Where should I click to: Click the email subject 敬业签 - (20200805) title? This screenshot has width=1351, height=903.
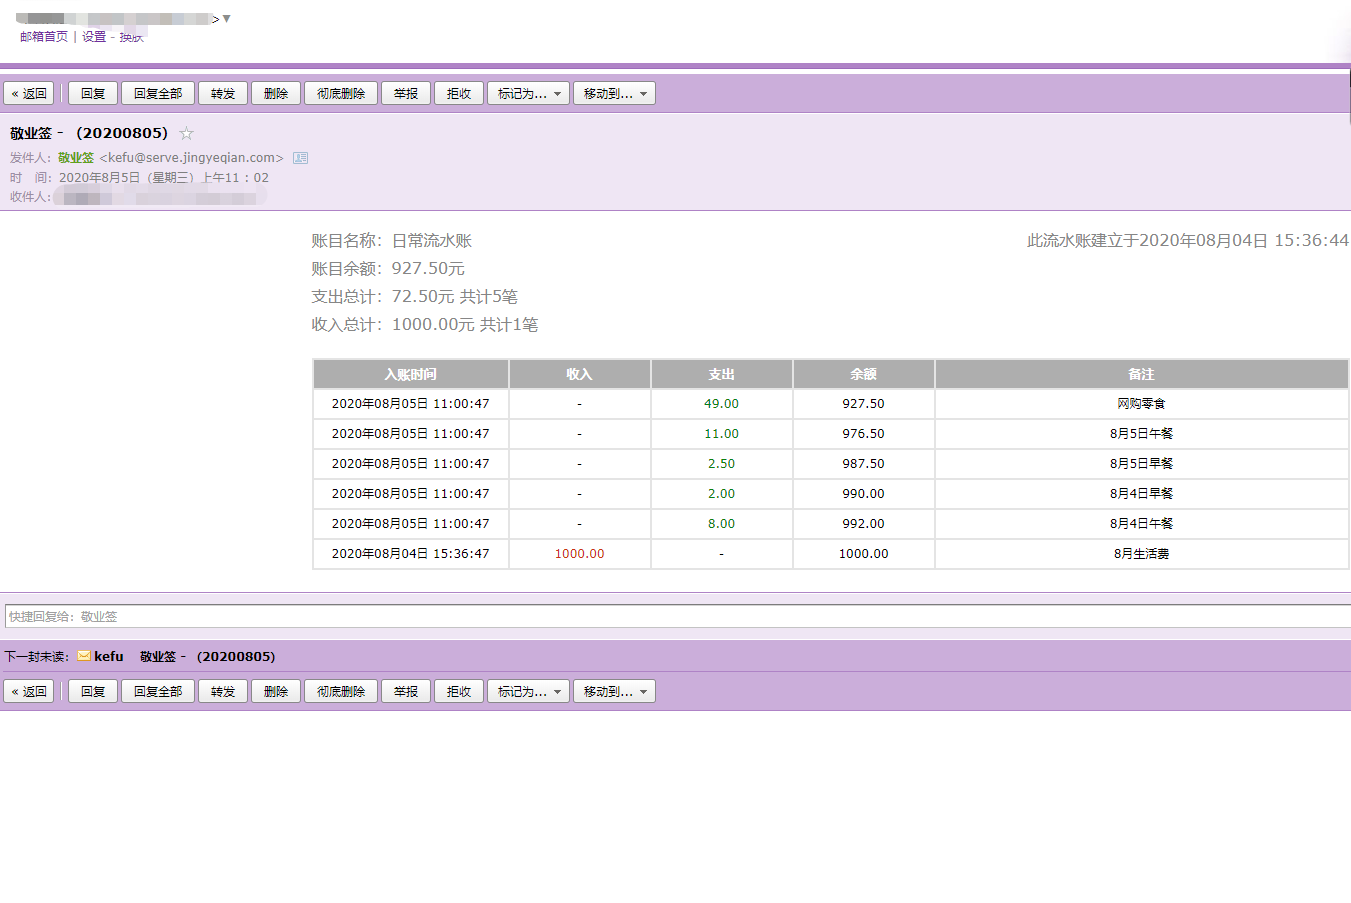pos(89,133)
